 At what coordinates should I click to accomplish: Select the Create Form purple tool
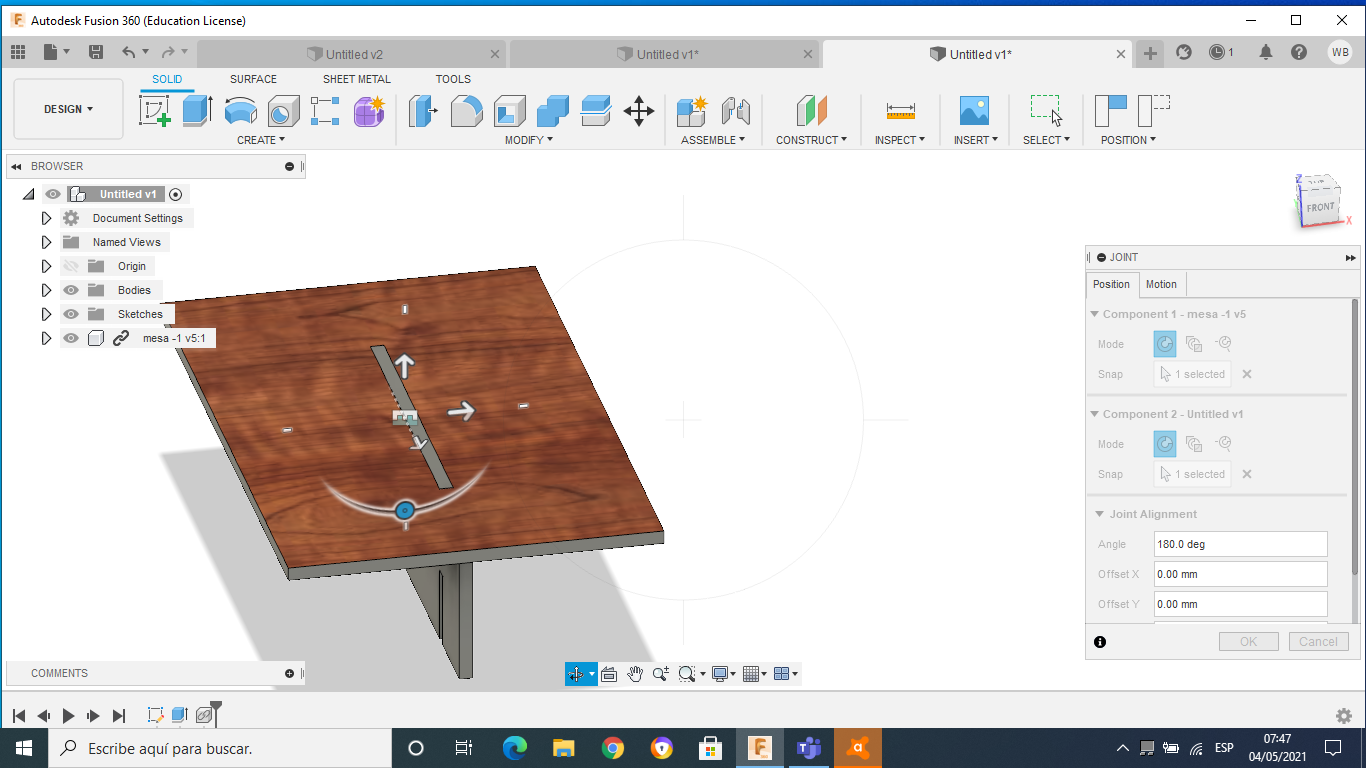click(369, 110)
